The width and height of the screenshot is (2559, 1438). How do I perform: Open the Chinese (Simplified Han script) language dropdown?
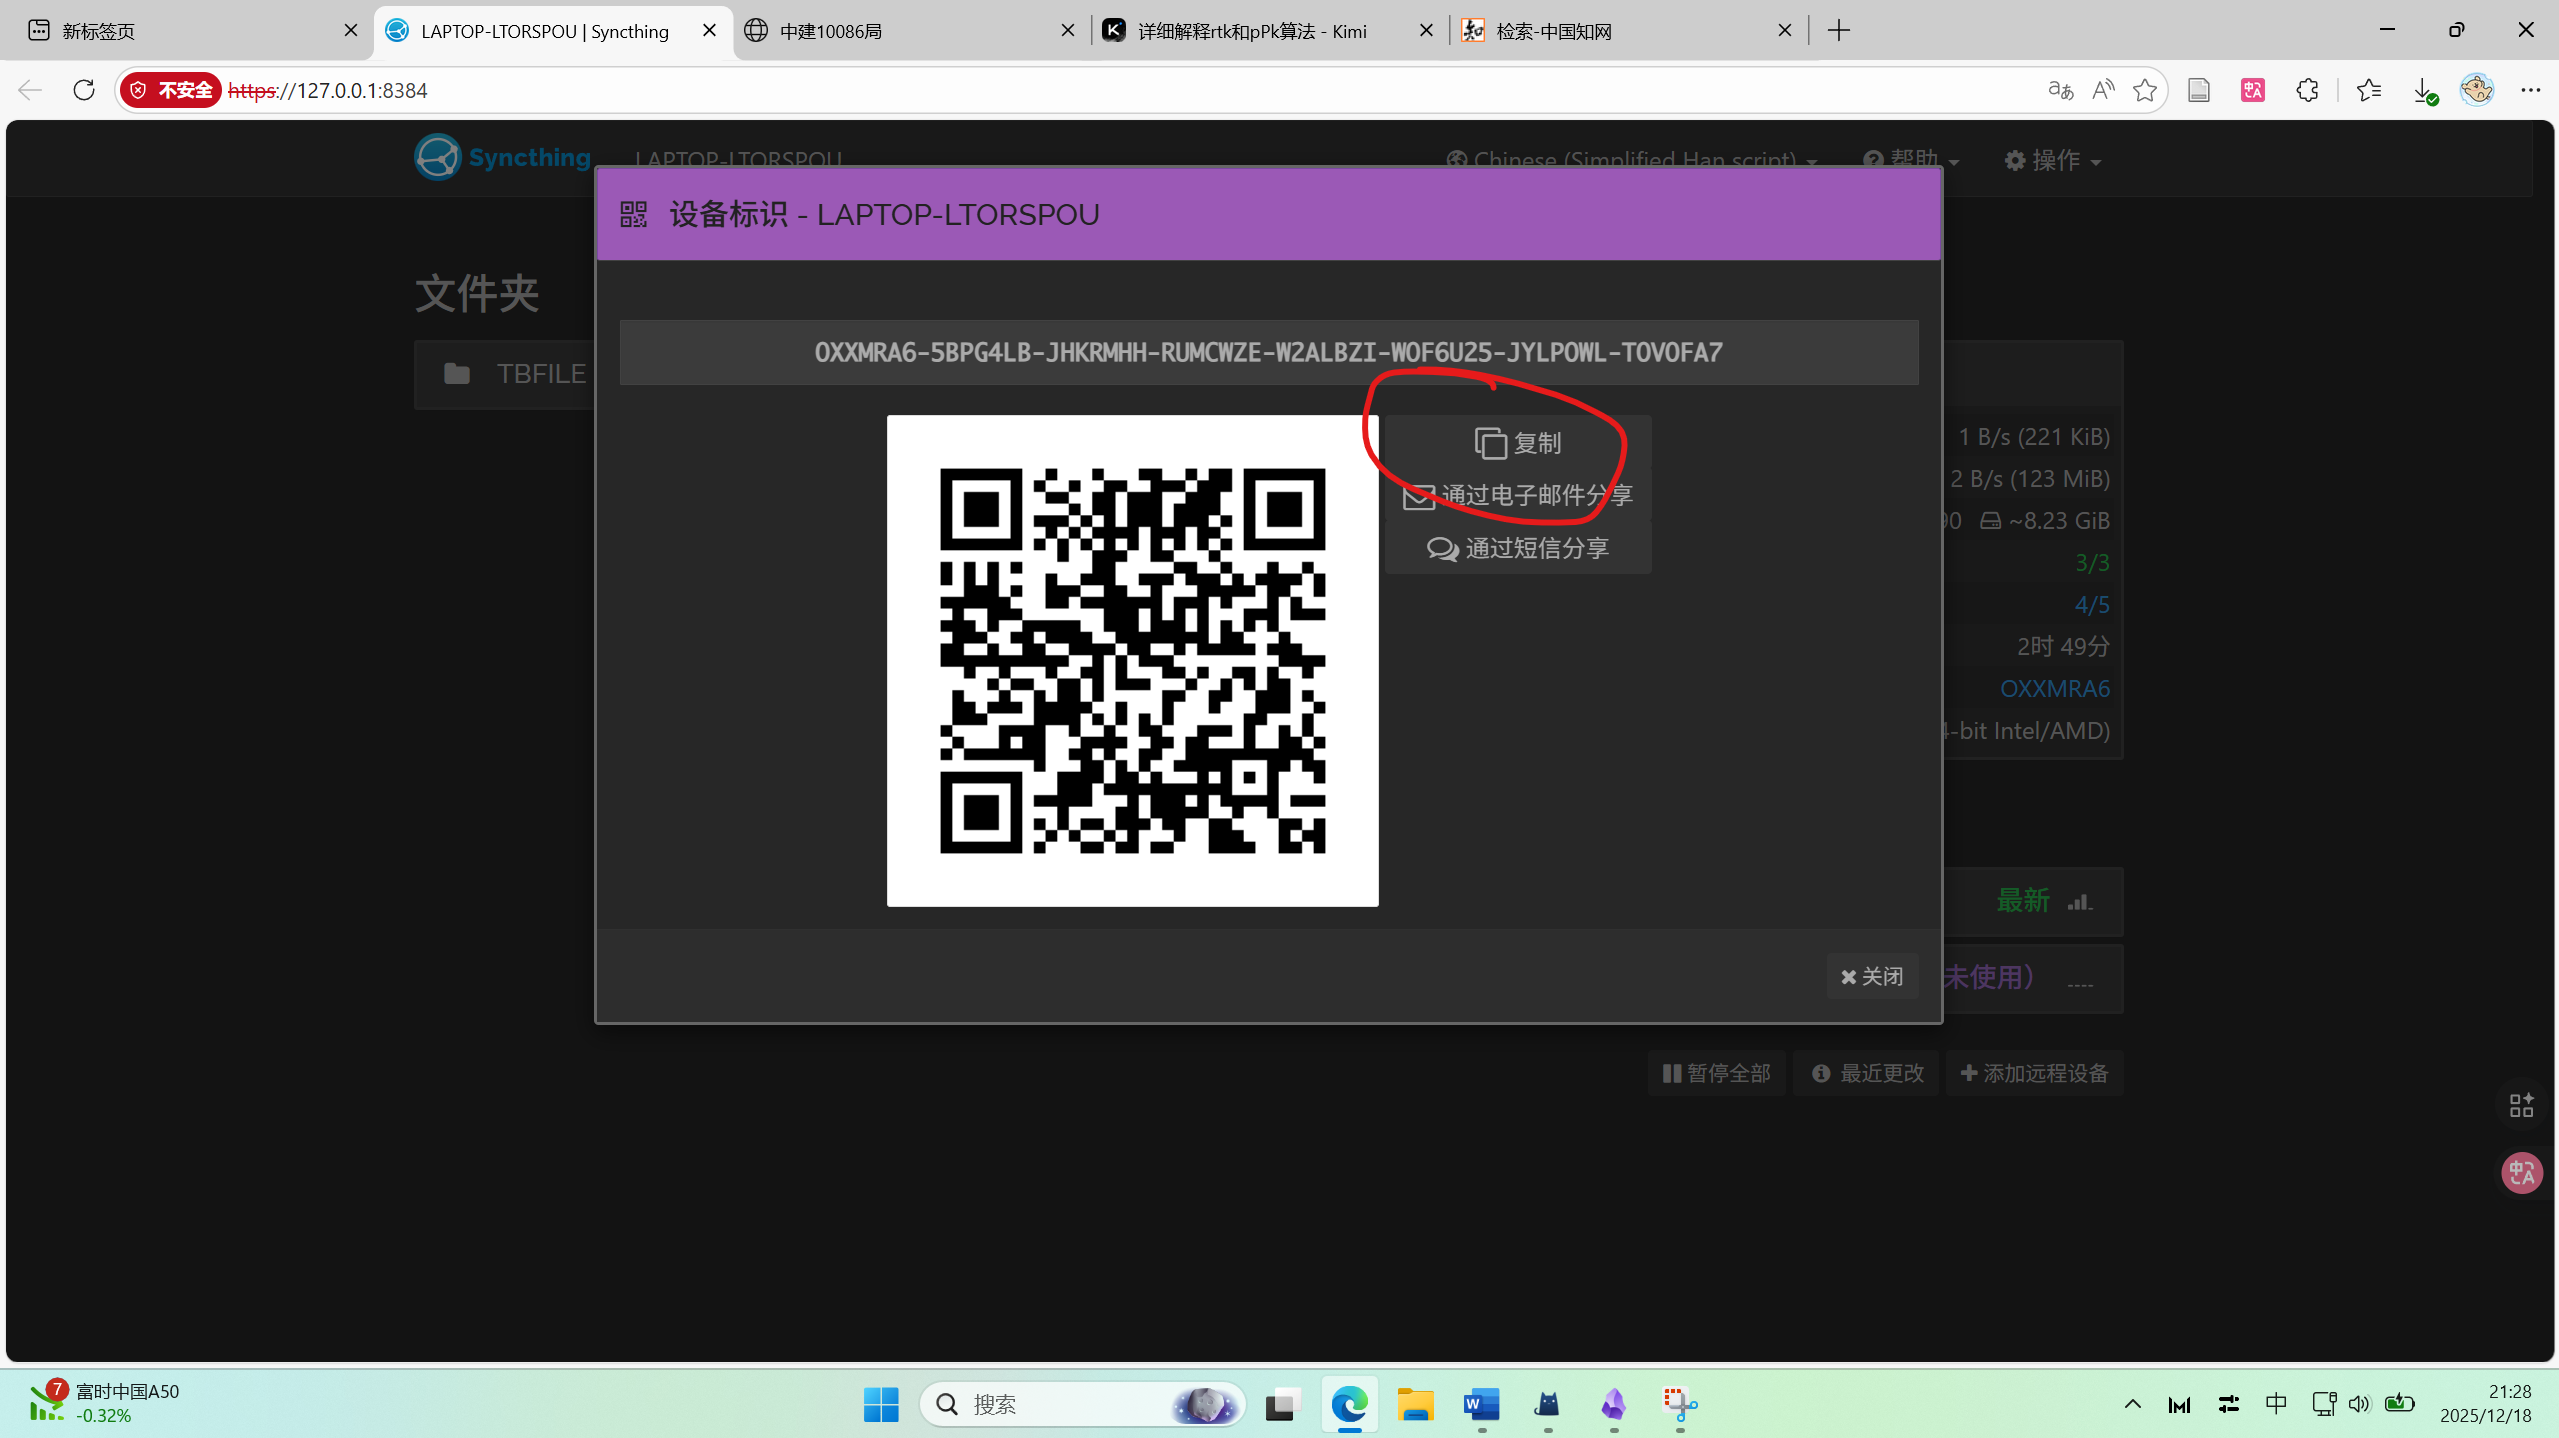[1631, 160]
